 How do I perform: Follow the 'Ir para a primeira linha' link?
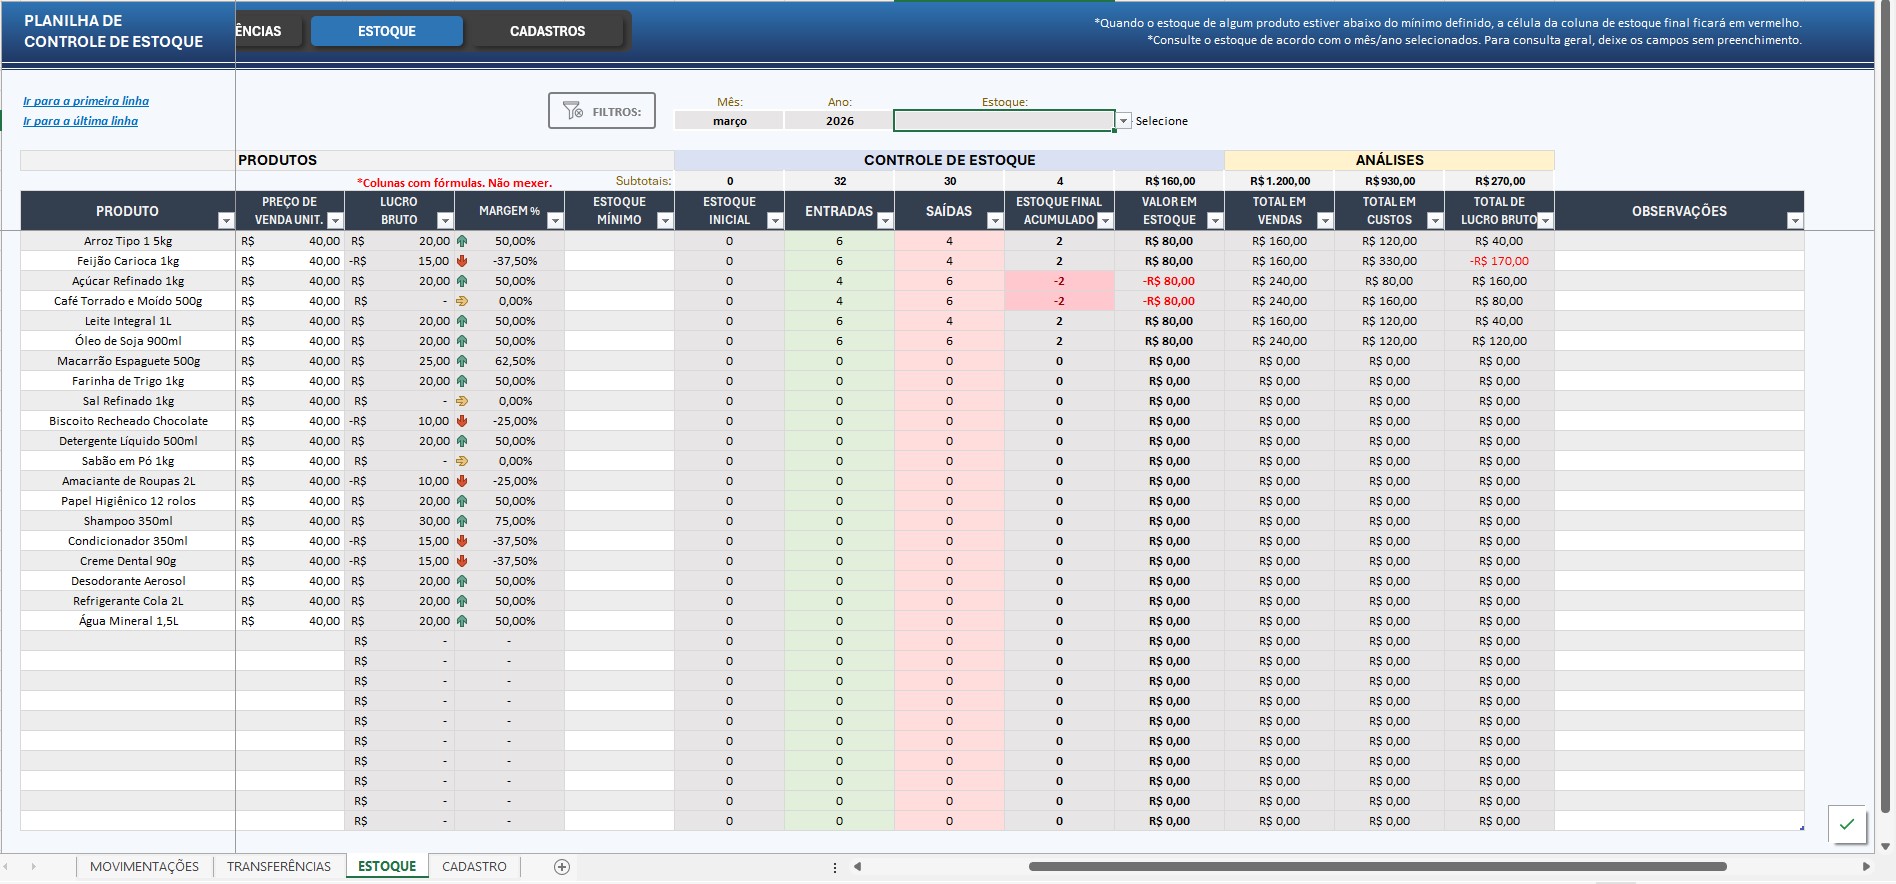click(86, 101)
